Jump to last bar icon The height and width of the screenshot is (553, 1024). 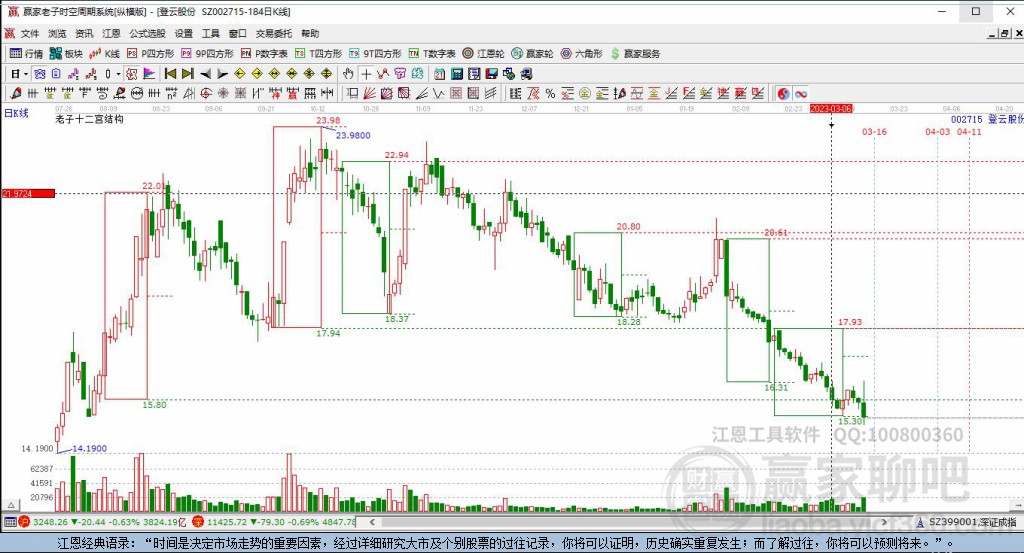[x=187, y=74]
